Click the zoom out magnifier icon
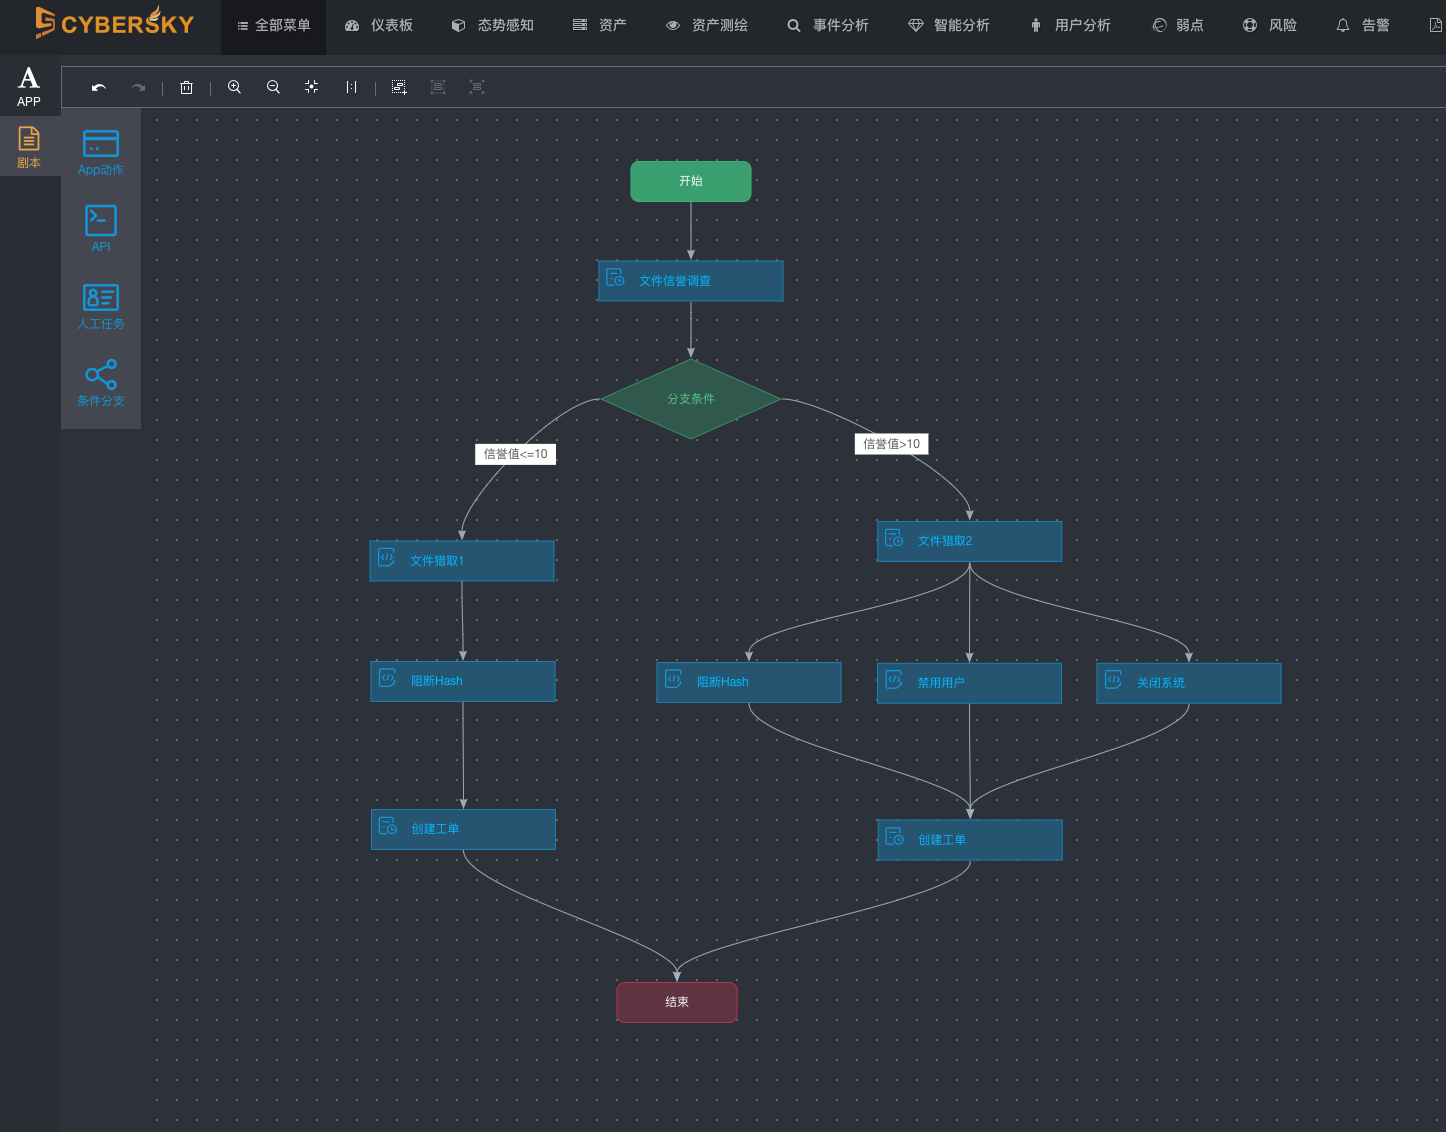Viewport: 1446px width, 1132px height. pyautogui.click(x=273, y=88)
